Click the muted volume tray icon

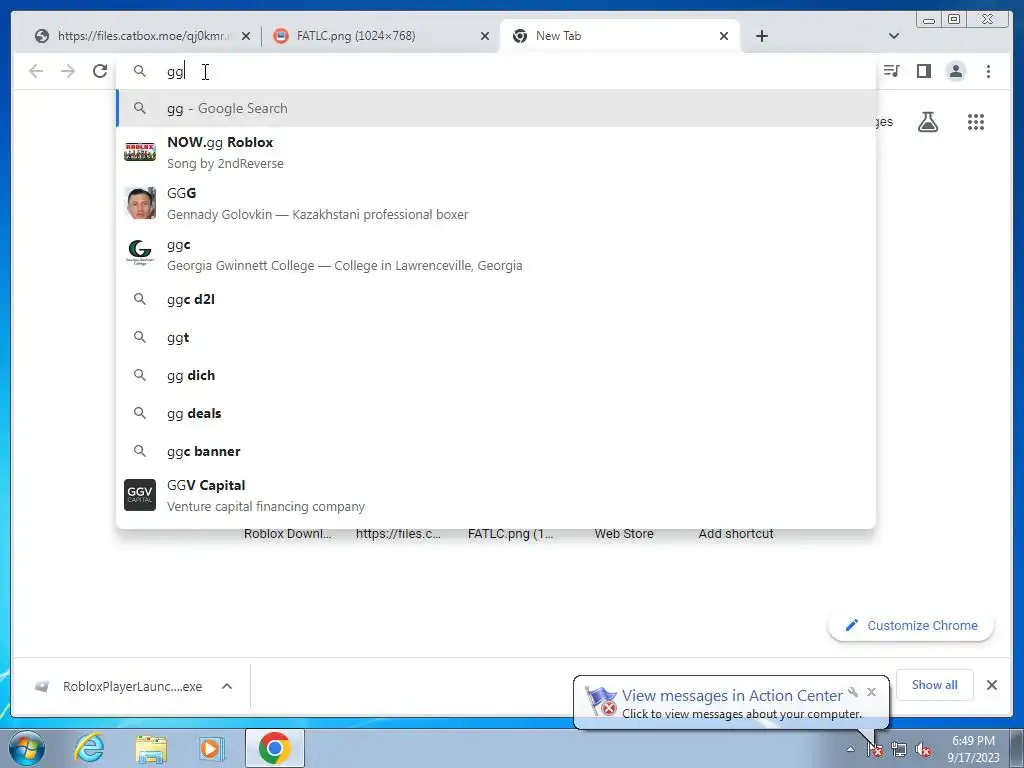pyautogui.click(x=923, y=750)
